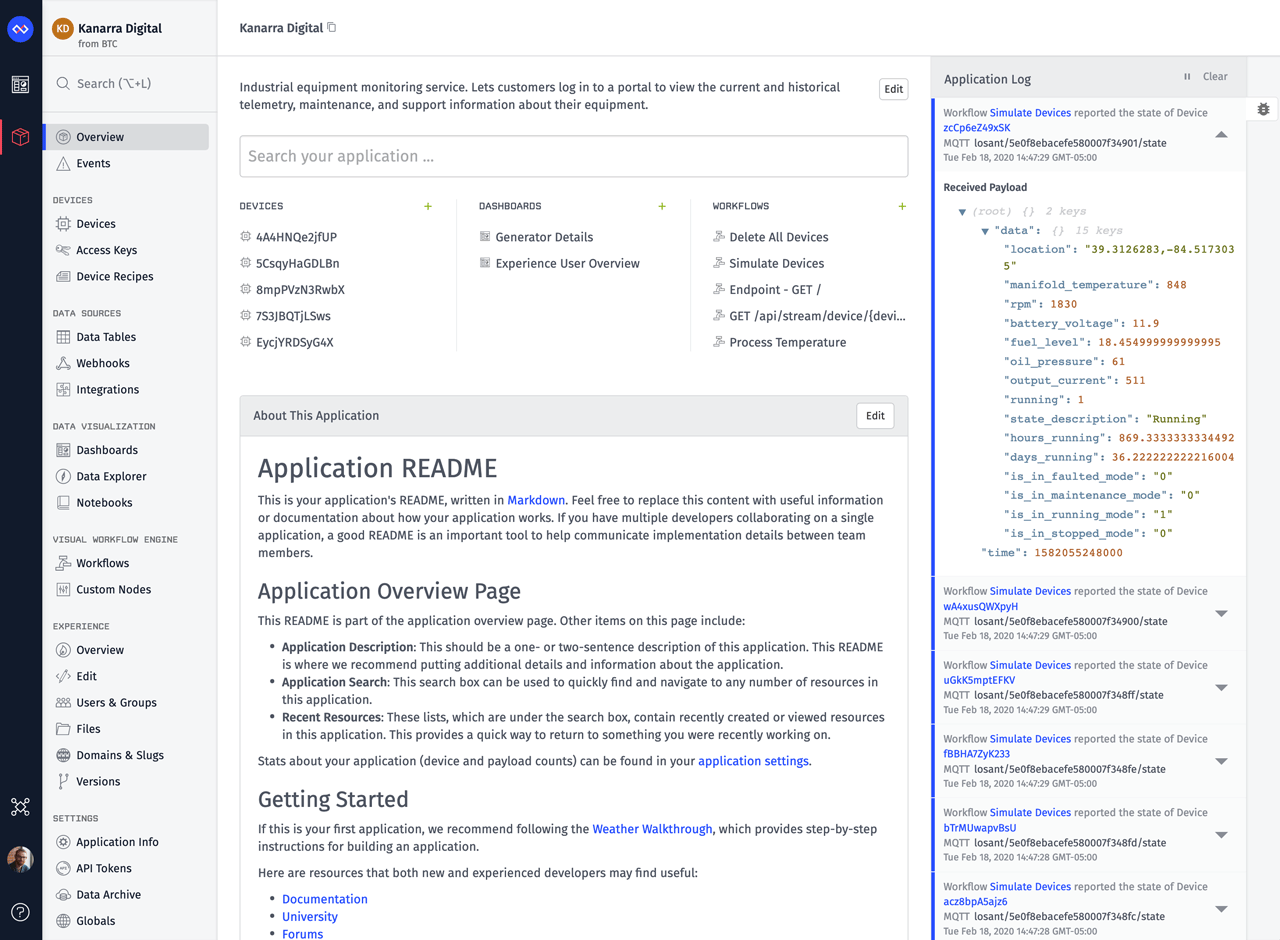Collapse the data node in the payload tree
Image resolution: width=1280 pixels, height=940 pixels.
(x=985, y=230)
